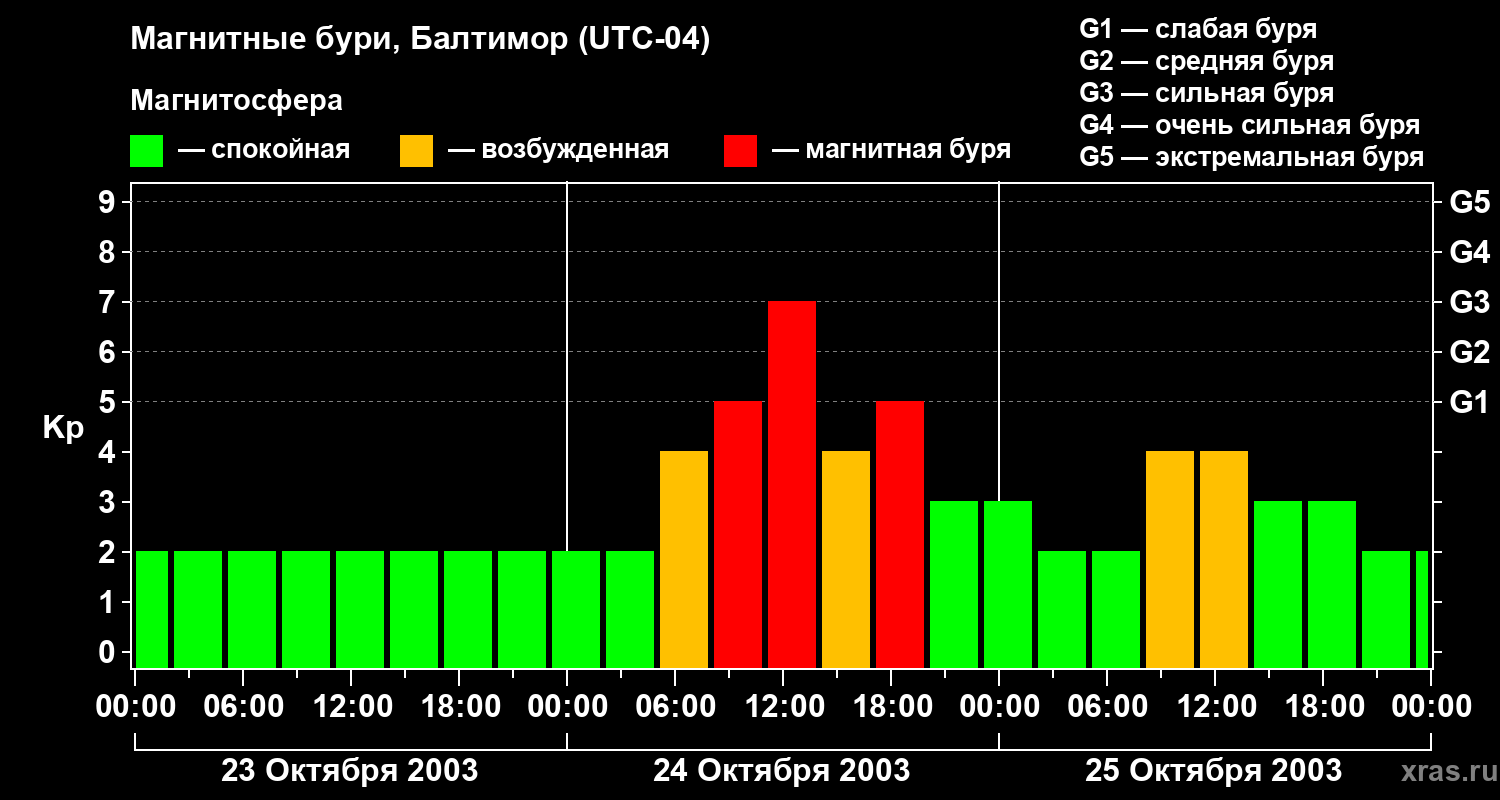1500x800 pixels.
Task: Click '00:00' label at the 24/25 October boundary
Action: pyautogui.click(x=1000, y=707)
